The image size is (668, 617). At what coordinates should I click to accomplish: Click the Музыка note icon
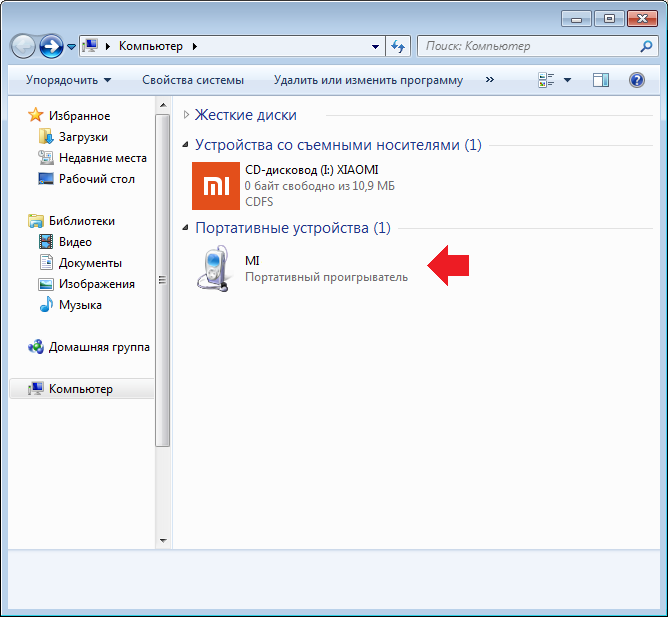click(x=46, y=304)
